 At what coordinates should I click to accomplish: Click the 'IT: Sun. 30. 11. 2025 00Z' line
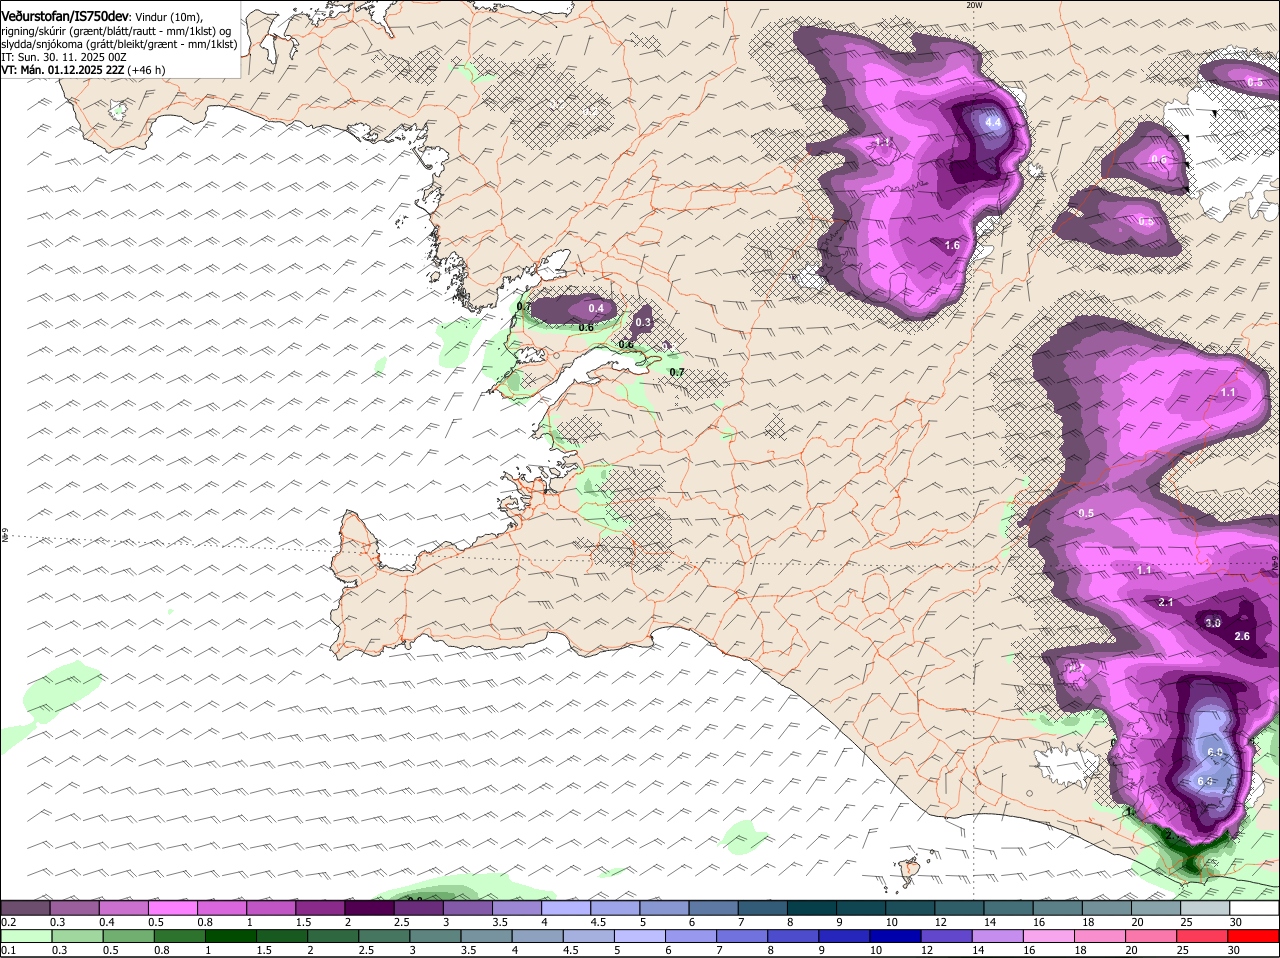click(64, 57)
